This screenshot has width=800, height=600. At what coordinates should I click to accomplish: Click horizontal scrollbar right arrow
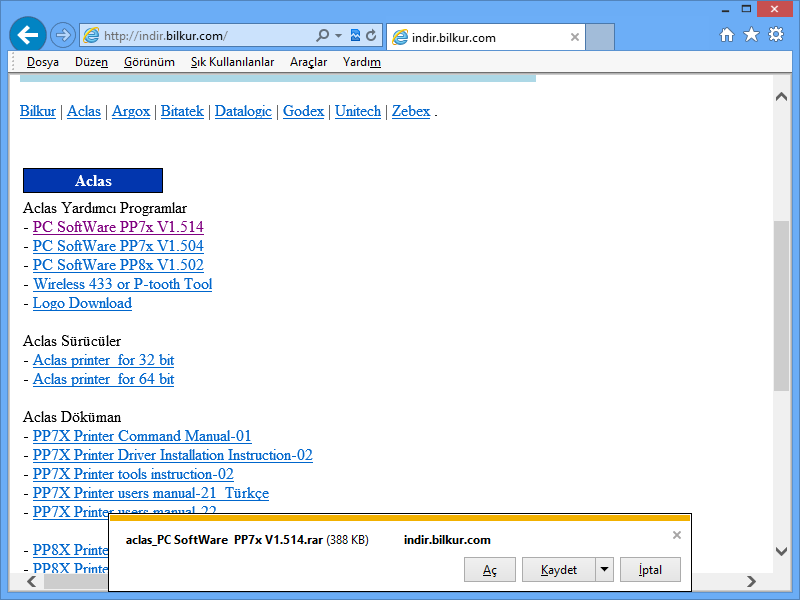point(751,581)
